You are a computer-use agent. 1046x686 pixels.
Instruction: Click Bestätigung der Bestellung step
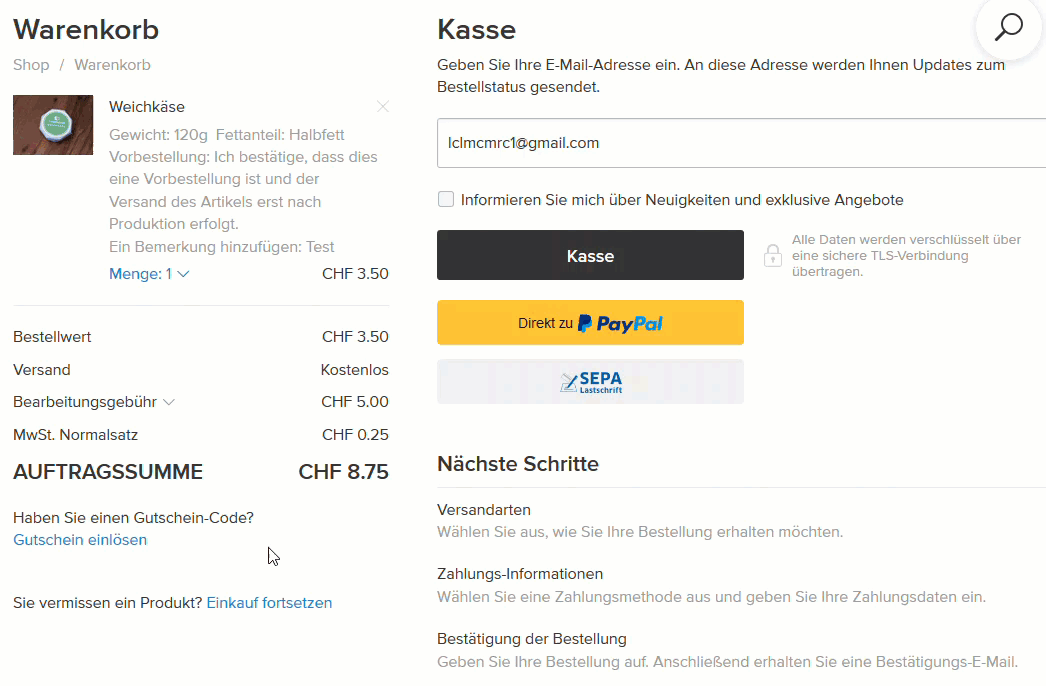[x=531, y=639]
